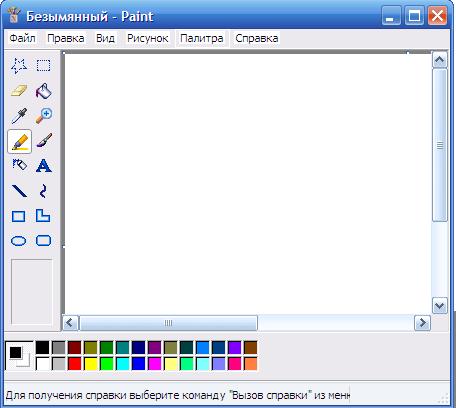Image resolution: width=456 pixels, height=408 pixels.
Task: Click the vertical scrollbar down arrow
Action: click(440, 306)
